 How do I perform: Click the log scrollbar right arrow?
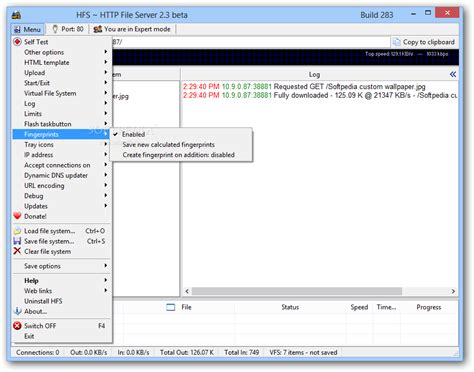[453, 291]
